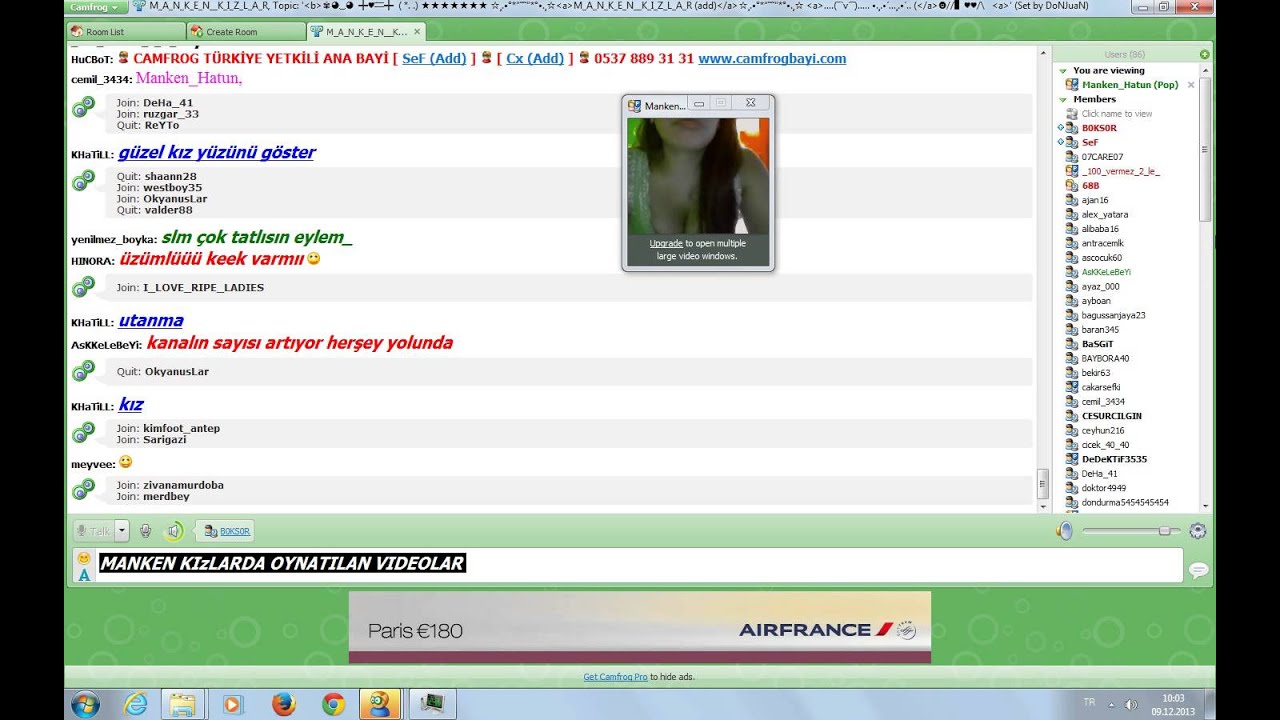Screen dimensions: 1280x720
Task: Open the SeF (Add) link
Action: point(434,58)
